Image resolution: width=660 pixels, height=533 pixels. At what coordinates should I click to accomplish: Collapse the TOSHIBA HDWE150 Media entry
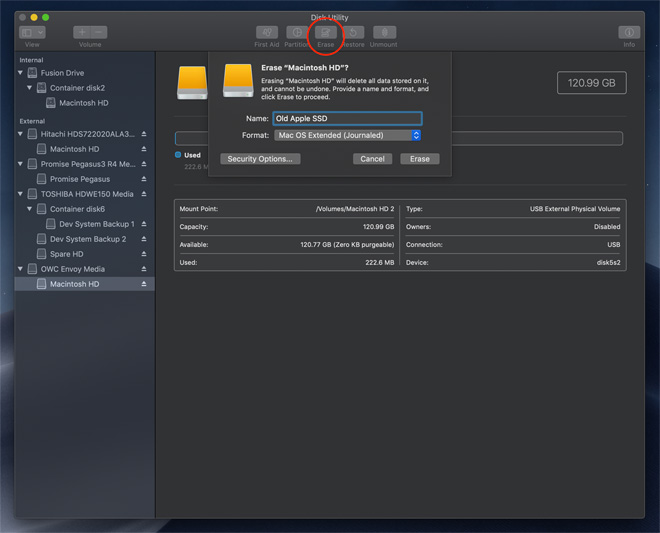(20, 194)
